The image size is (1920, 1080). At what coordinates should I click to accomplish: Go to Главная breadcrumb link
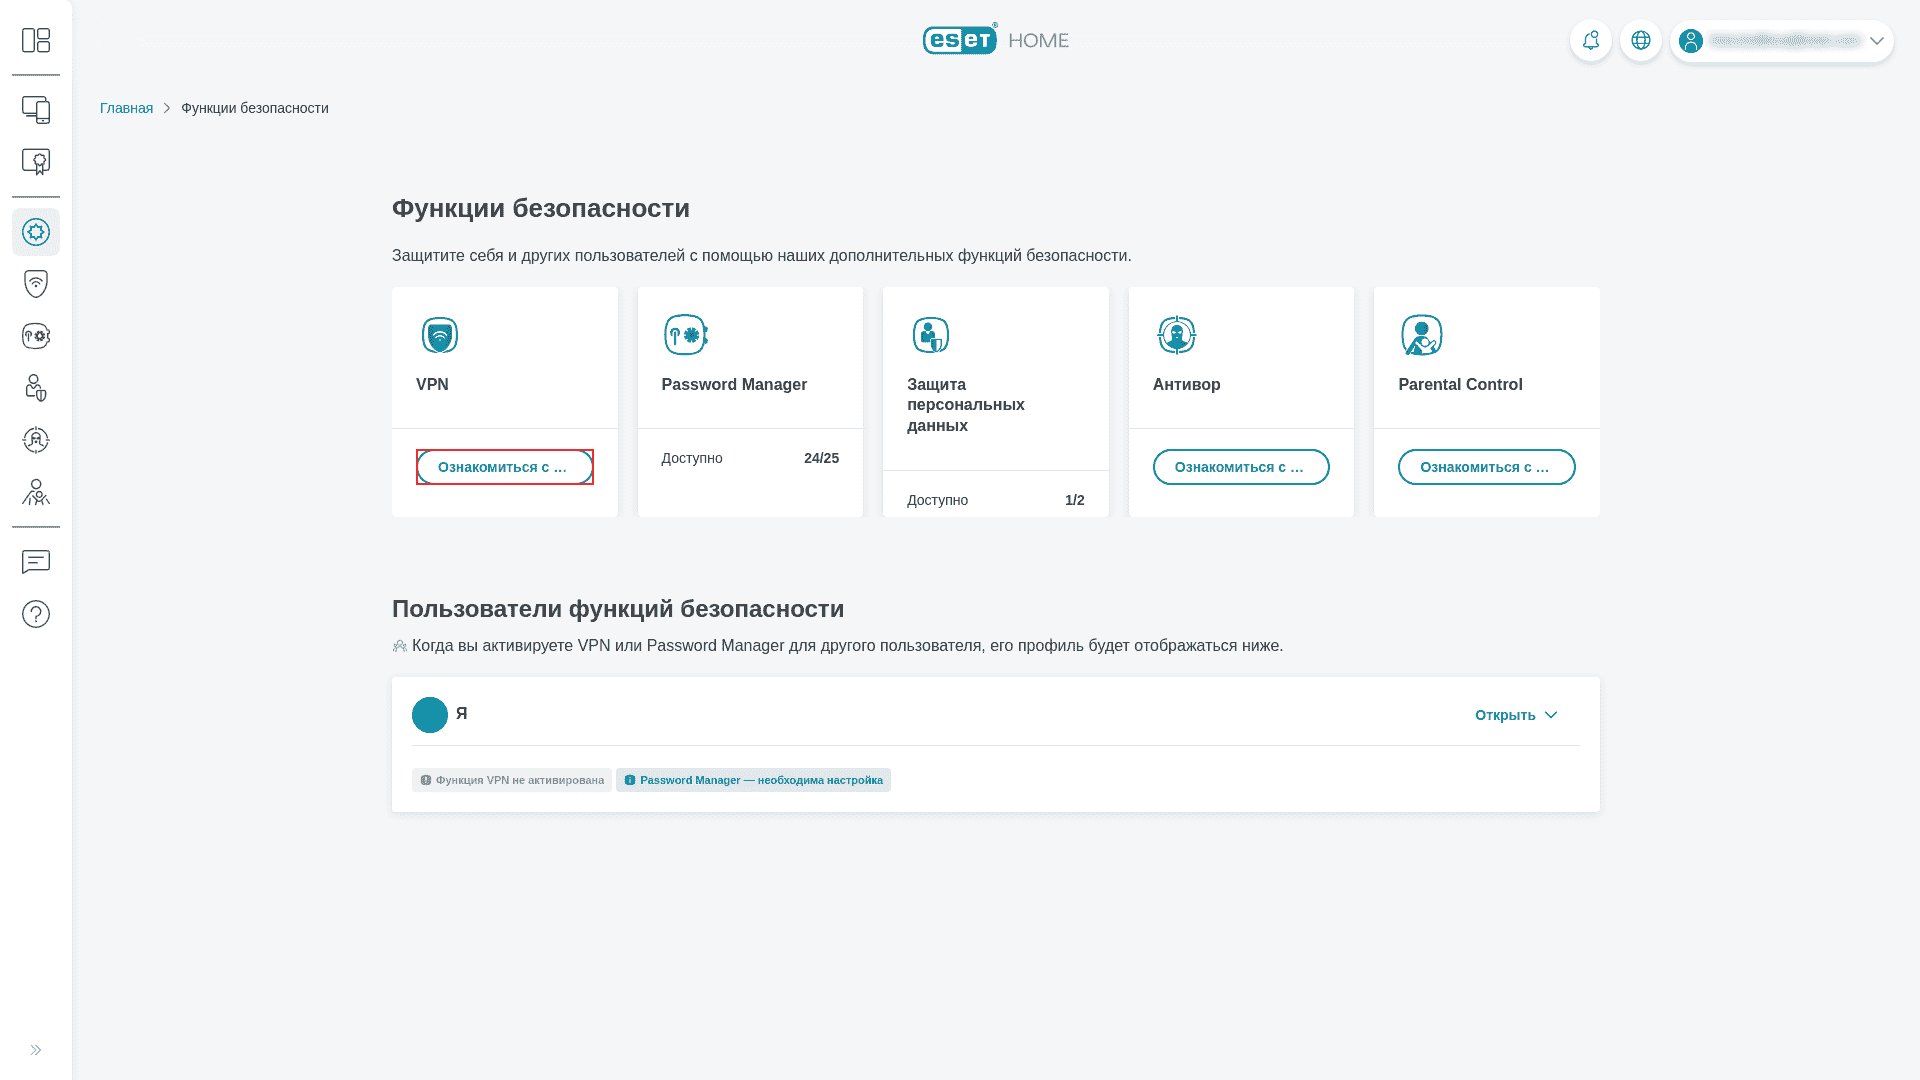tap(126, 108)
